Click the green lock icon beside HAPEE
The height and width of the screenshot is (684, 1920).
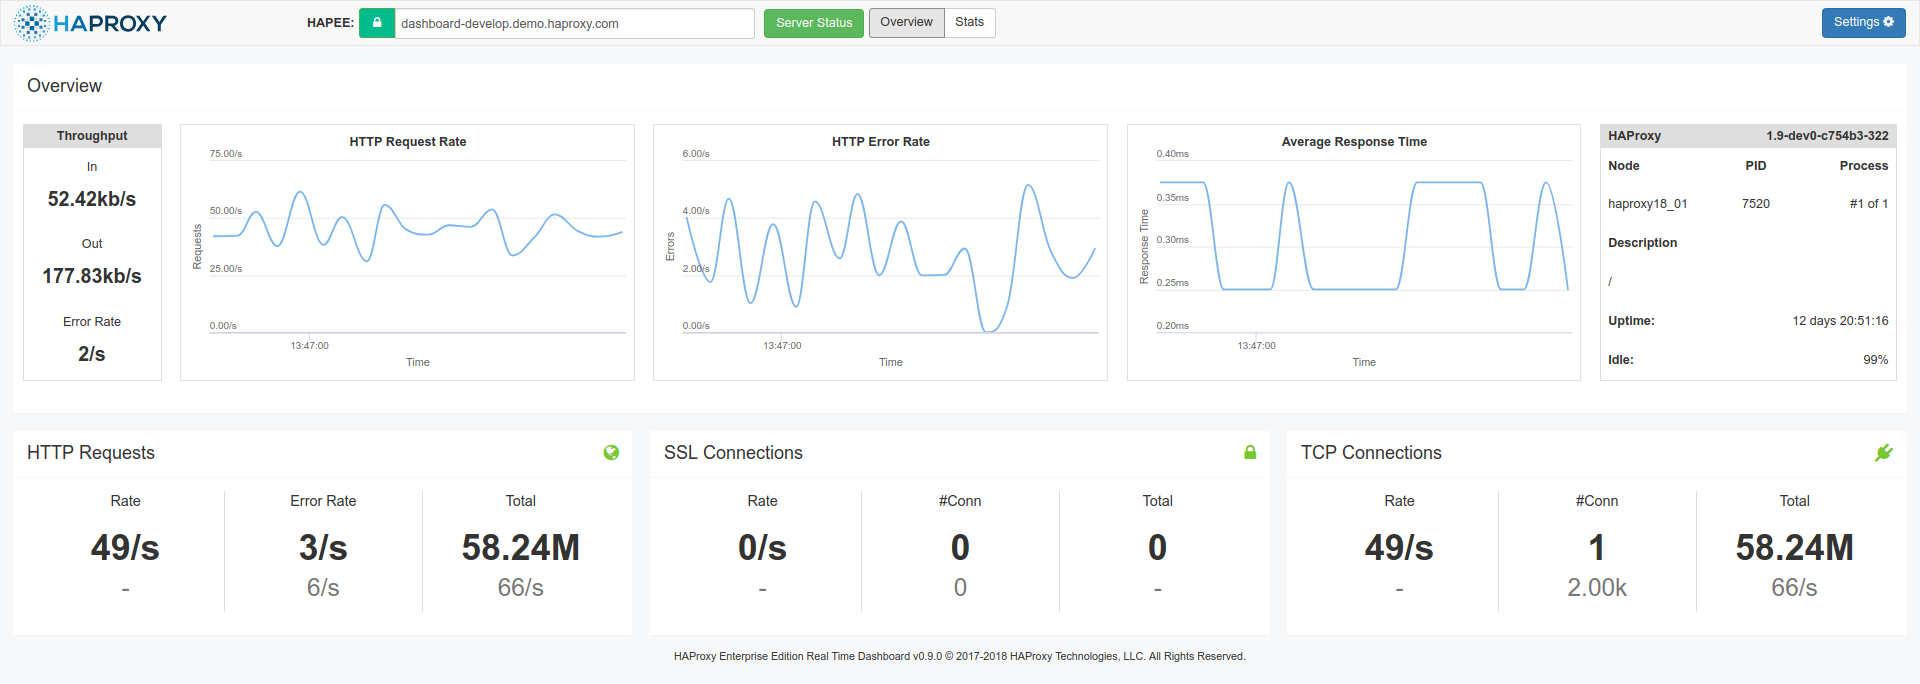pos(377,23)
